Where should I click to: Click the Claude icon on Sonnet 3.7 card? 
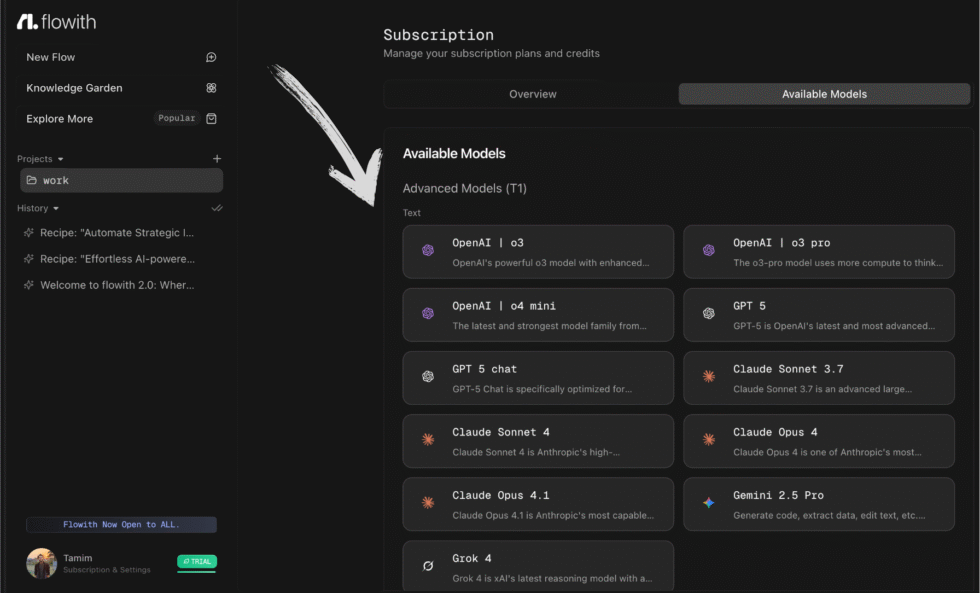click(x=710, y=378)
